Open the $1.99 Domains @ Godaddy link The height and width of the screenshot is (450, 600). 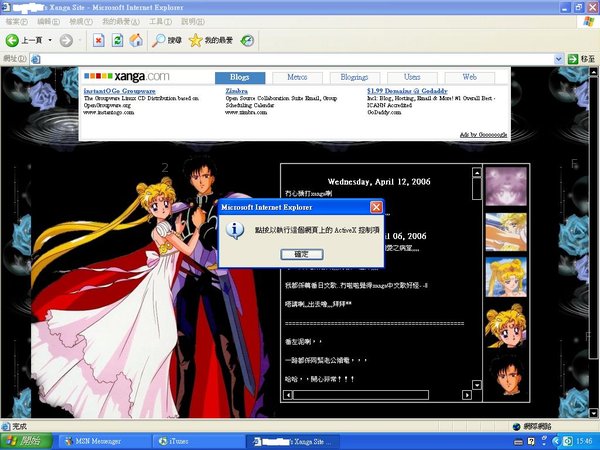click(407, 91)
